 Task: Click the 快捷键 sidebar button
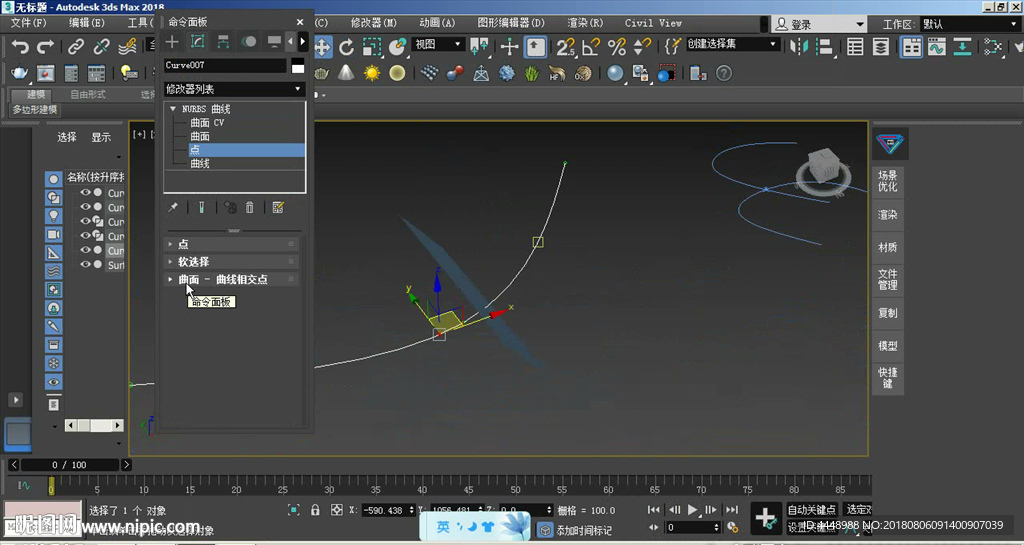888,378
